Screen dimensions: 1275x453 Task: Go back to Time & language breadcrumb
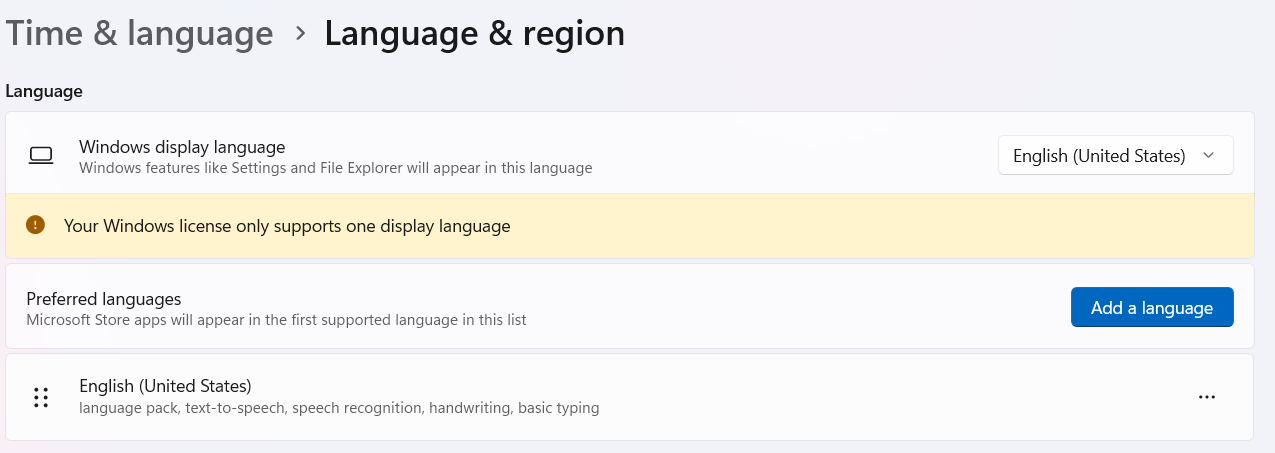139,34
